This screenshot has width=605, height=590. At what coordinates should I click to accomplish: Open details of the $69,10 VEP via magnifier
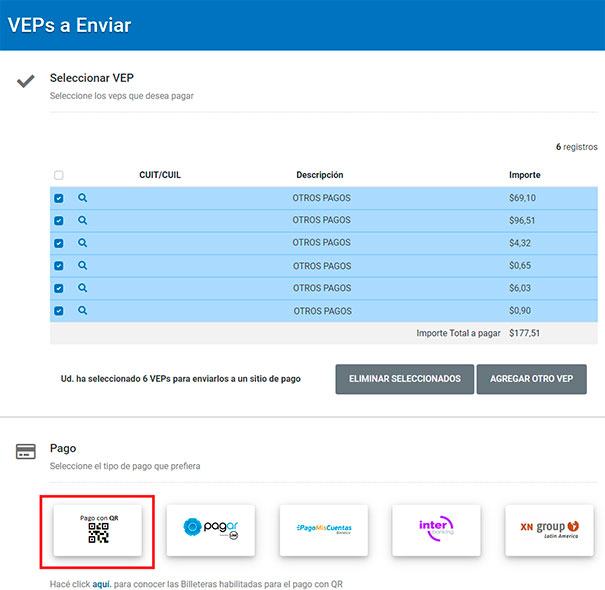click(x=83, y=198)
